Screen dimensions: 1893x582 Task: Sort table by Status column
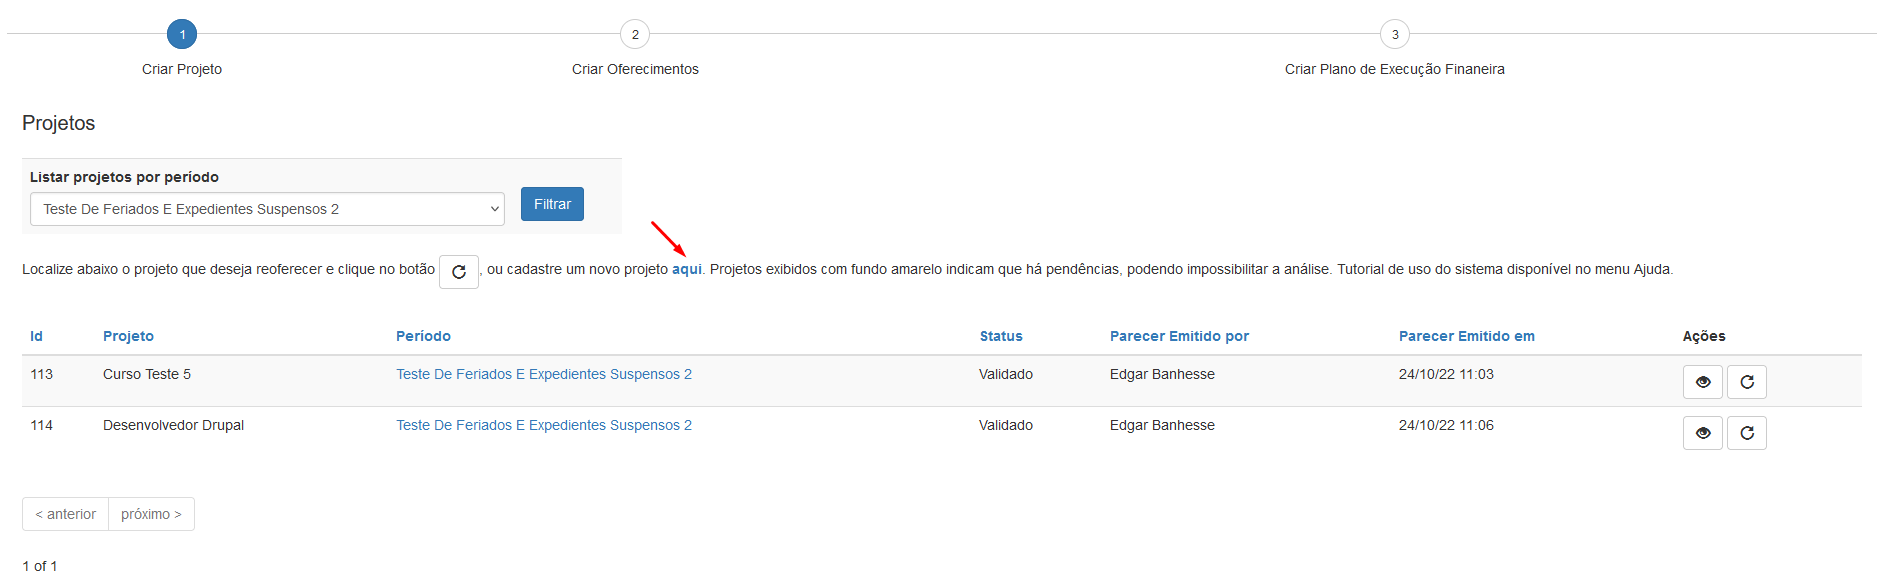1001,336
